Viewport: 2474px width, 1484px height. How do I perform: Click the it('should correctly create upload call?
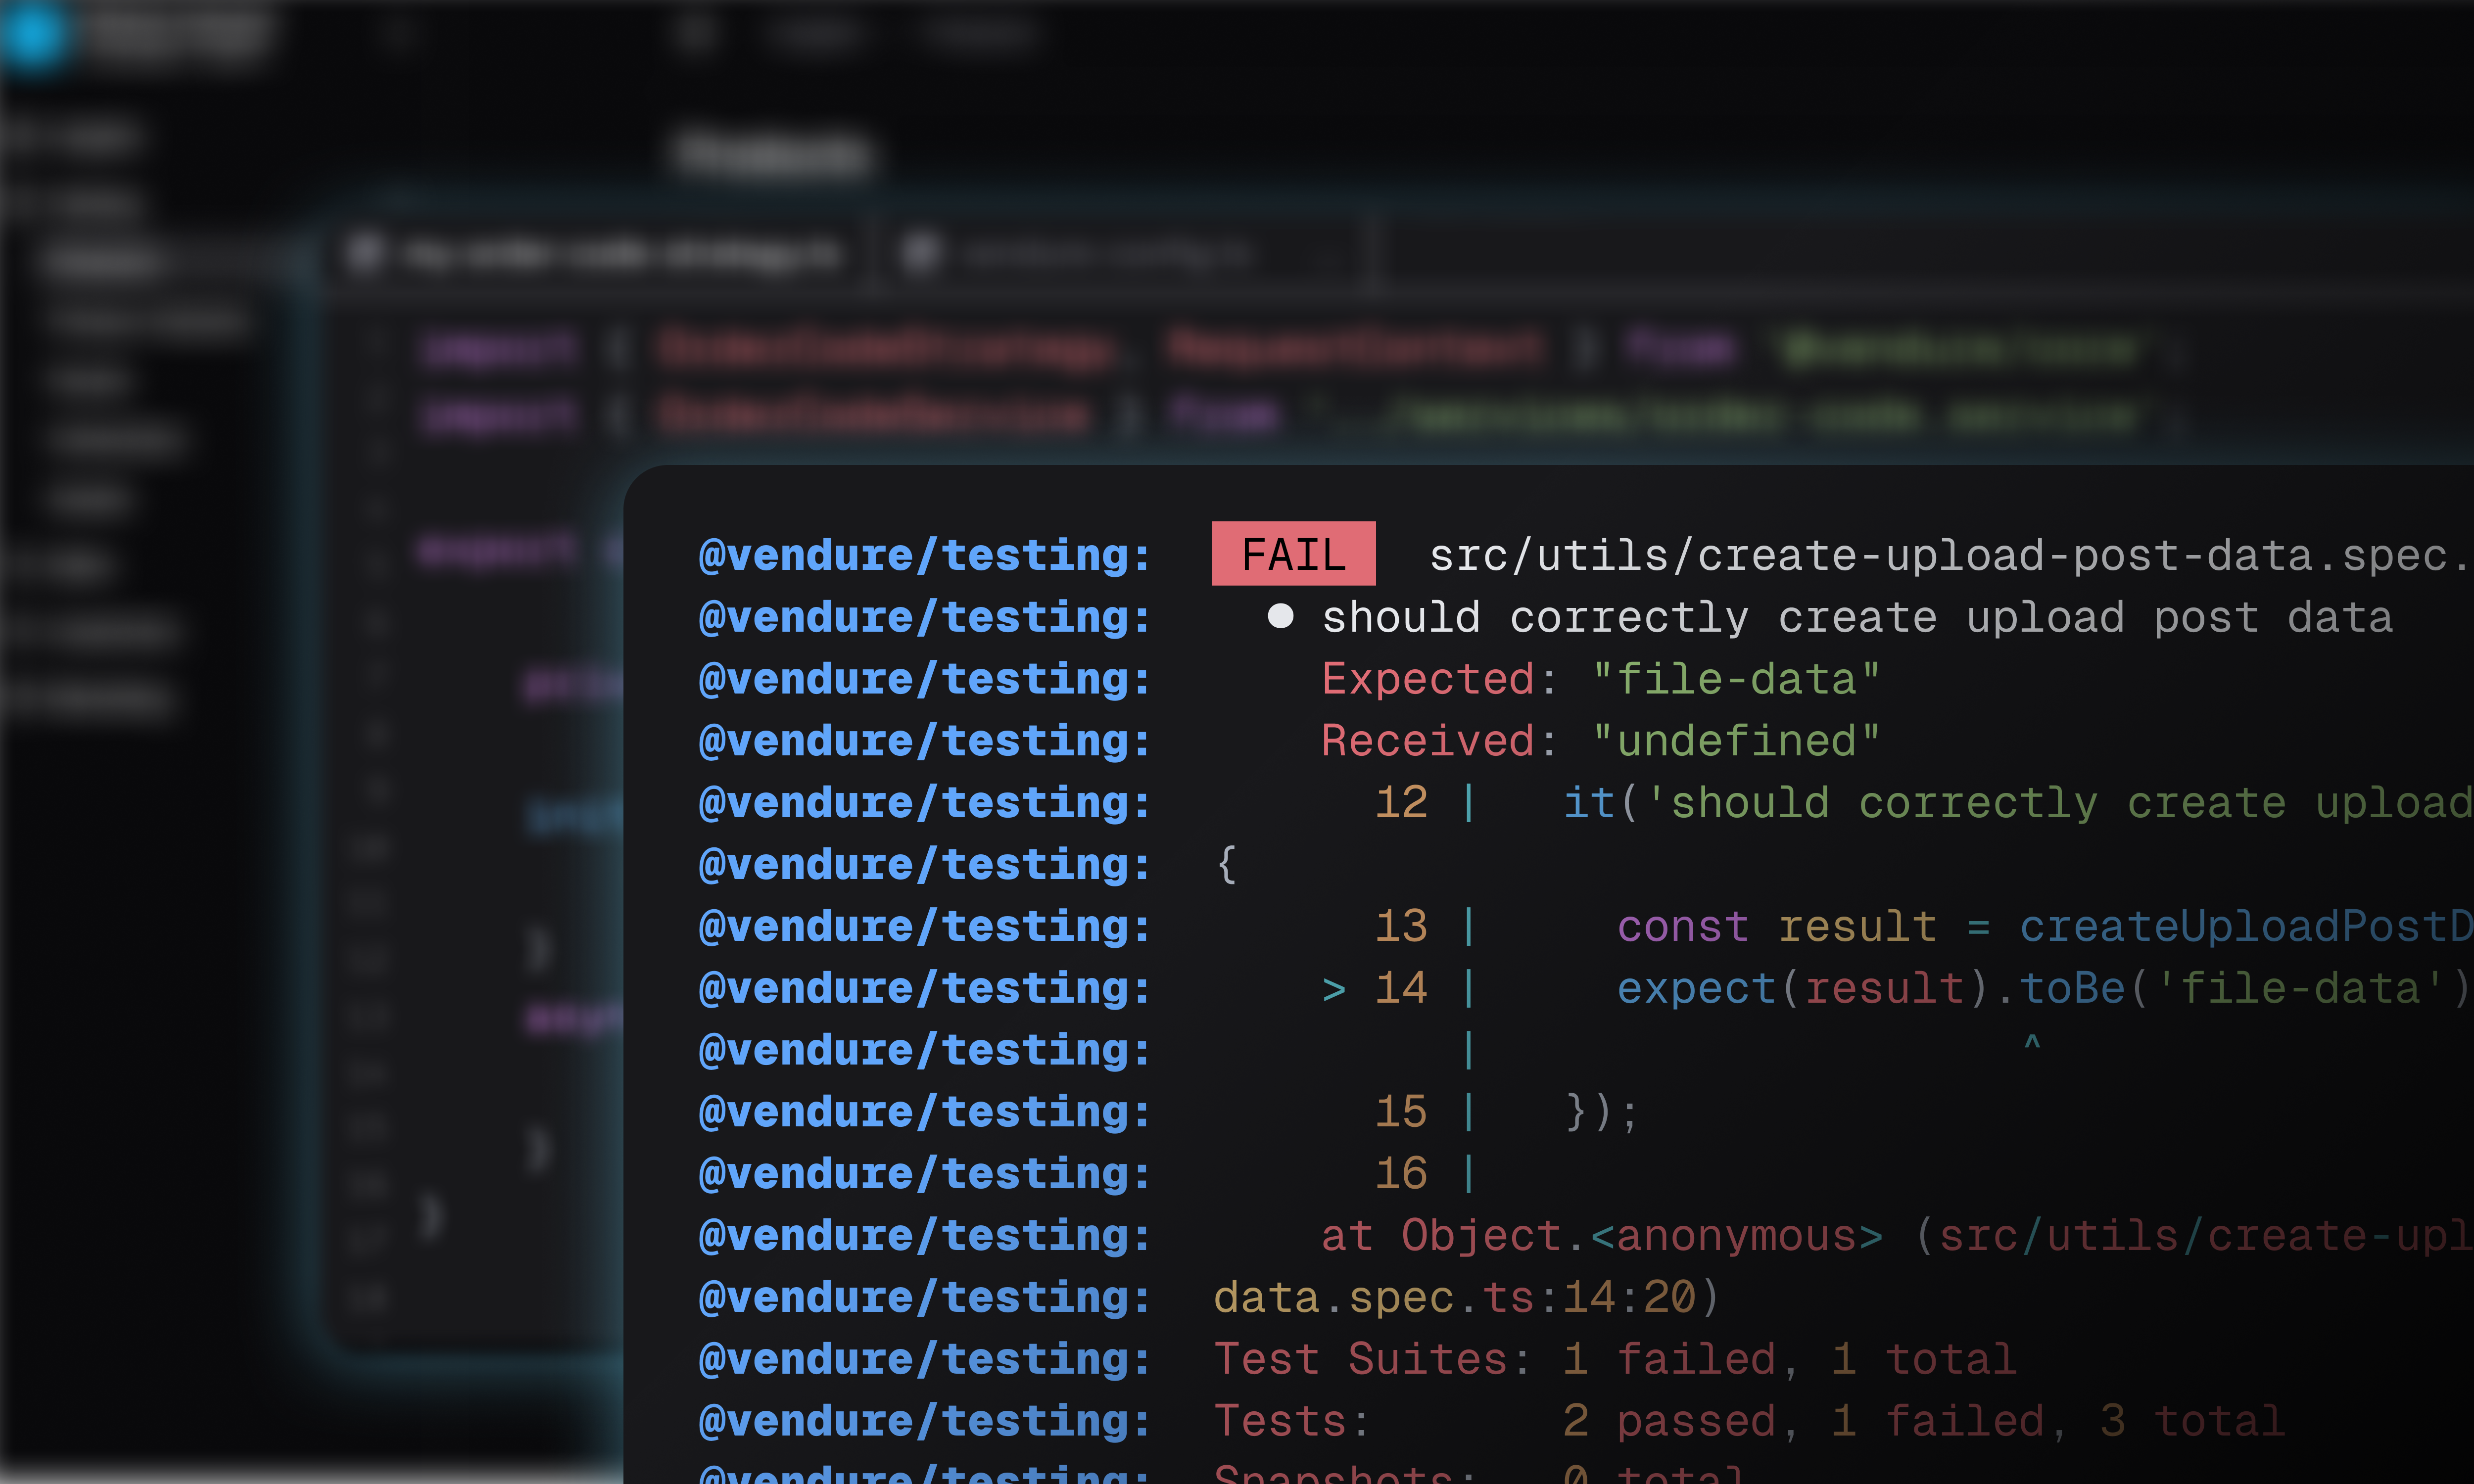point(2018,803)
